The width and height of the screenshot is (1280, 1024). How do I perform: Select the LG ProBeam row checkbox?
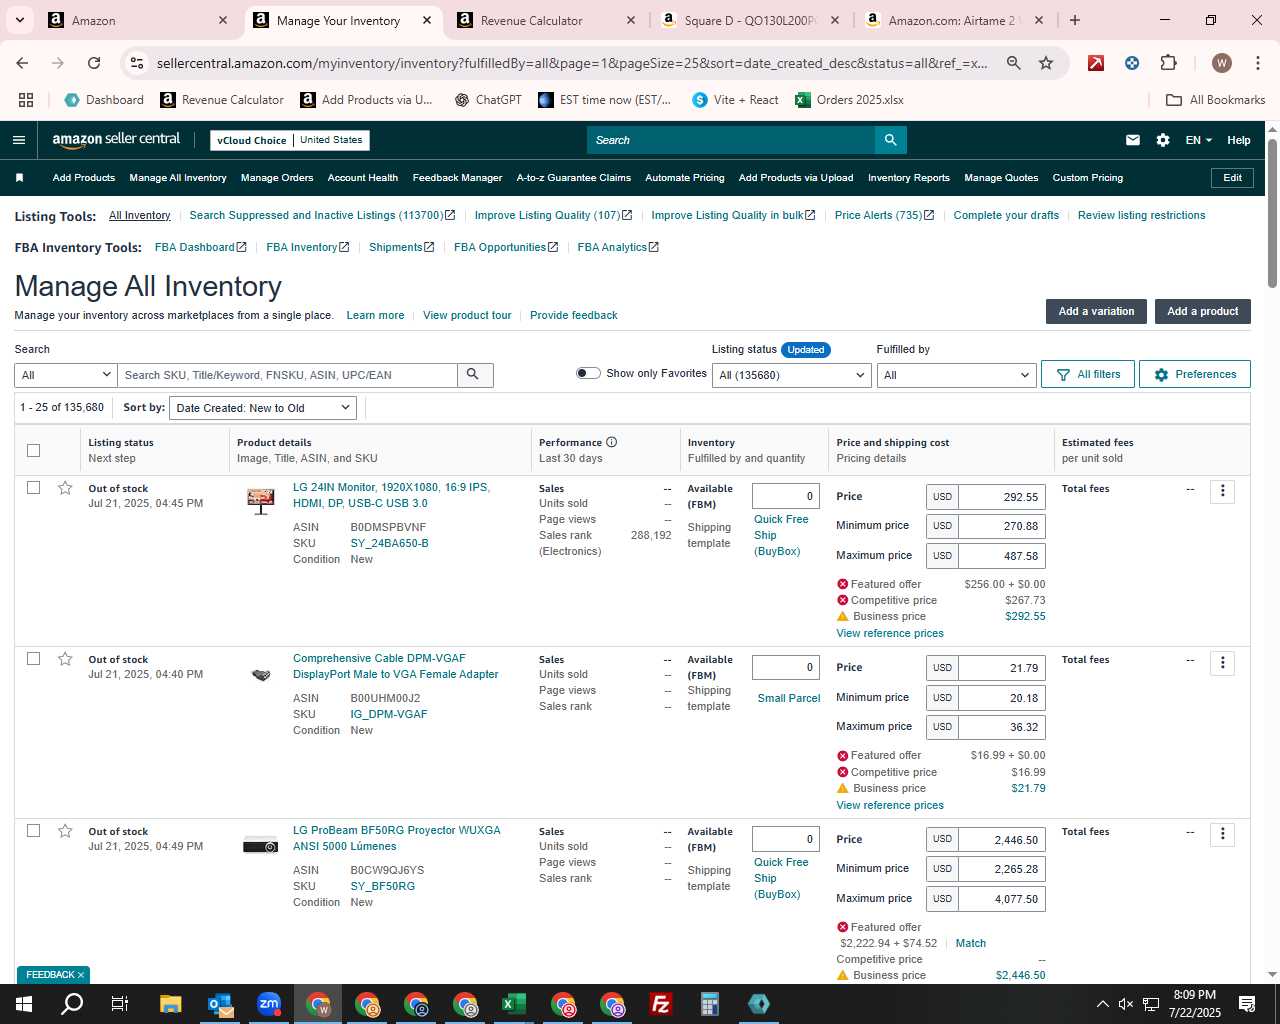click(33, 831)
